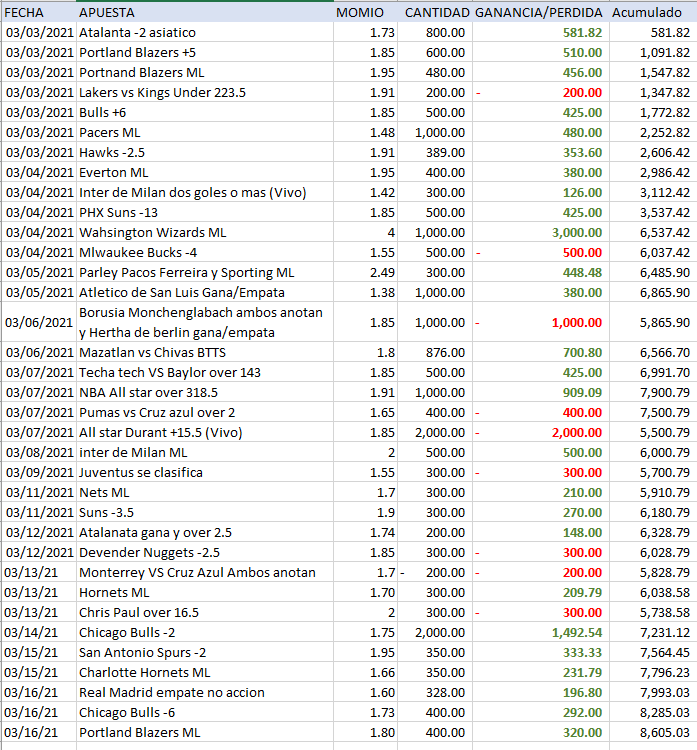This screenshot has height=750, width=697.
Task: Click 'Techa tech VS Baylor over 143'
Action: point(205,373)
